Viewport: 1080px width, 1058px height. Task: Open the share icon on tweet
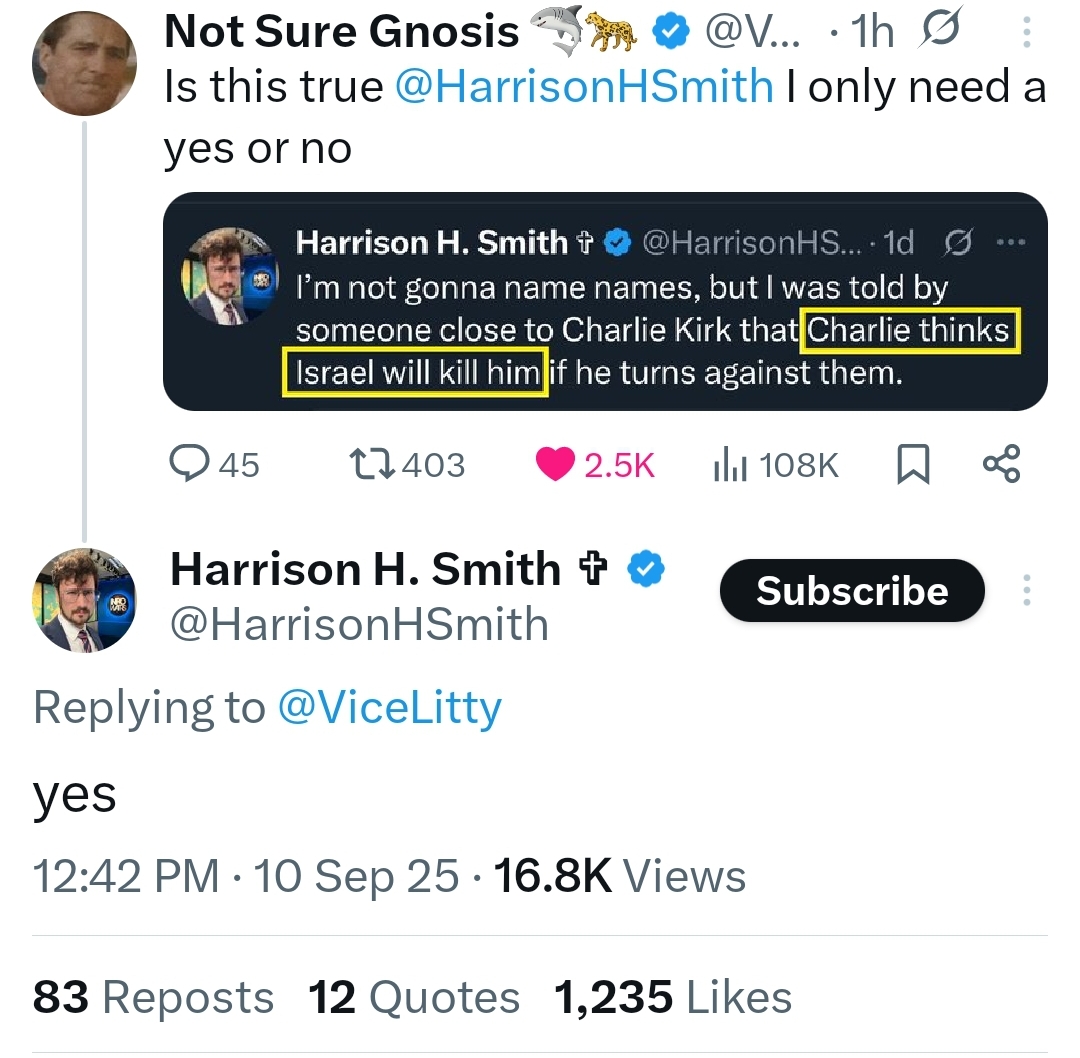pyautogui.click(x=1001, y=464)
